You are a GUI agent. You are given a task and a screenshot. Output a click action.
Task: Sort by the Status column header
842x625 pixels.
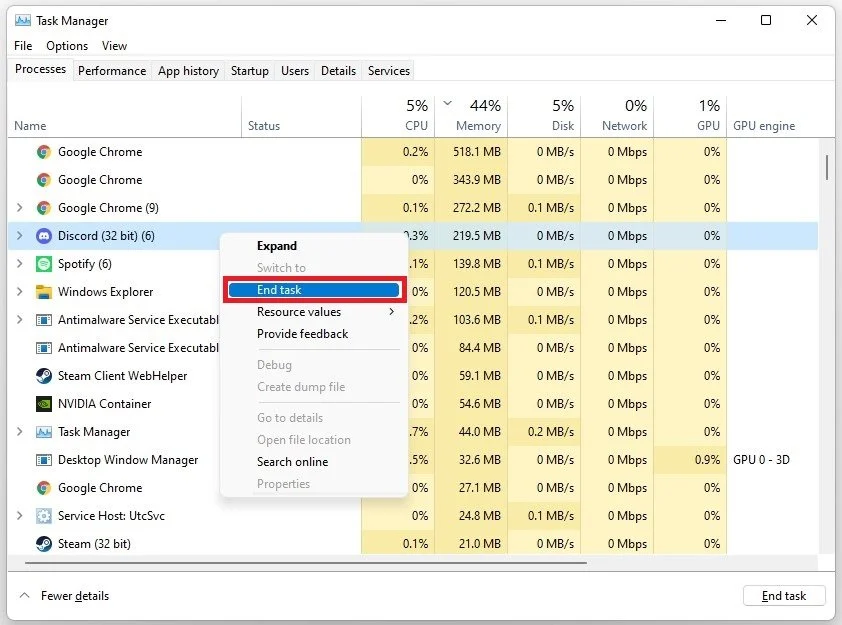tap(301, 116)
